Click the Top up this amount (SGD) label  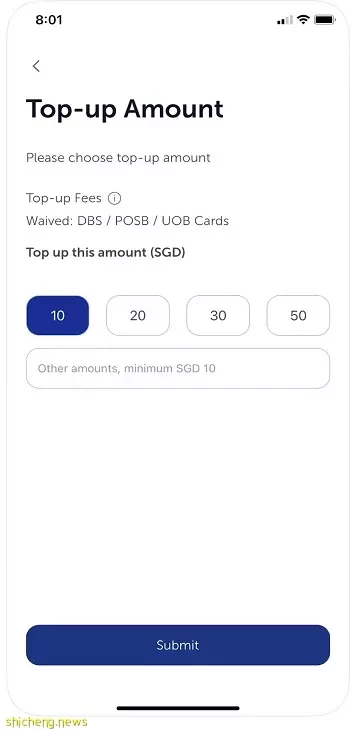tap(106, 252)
